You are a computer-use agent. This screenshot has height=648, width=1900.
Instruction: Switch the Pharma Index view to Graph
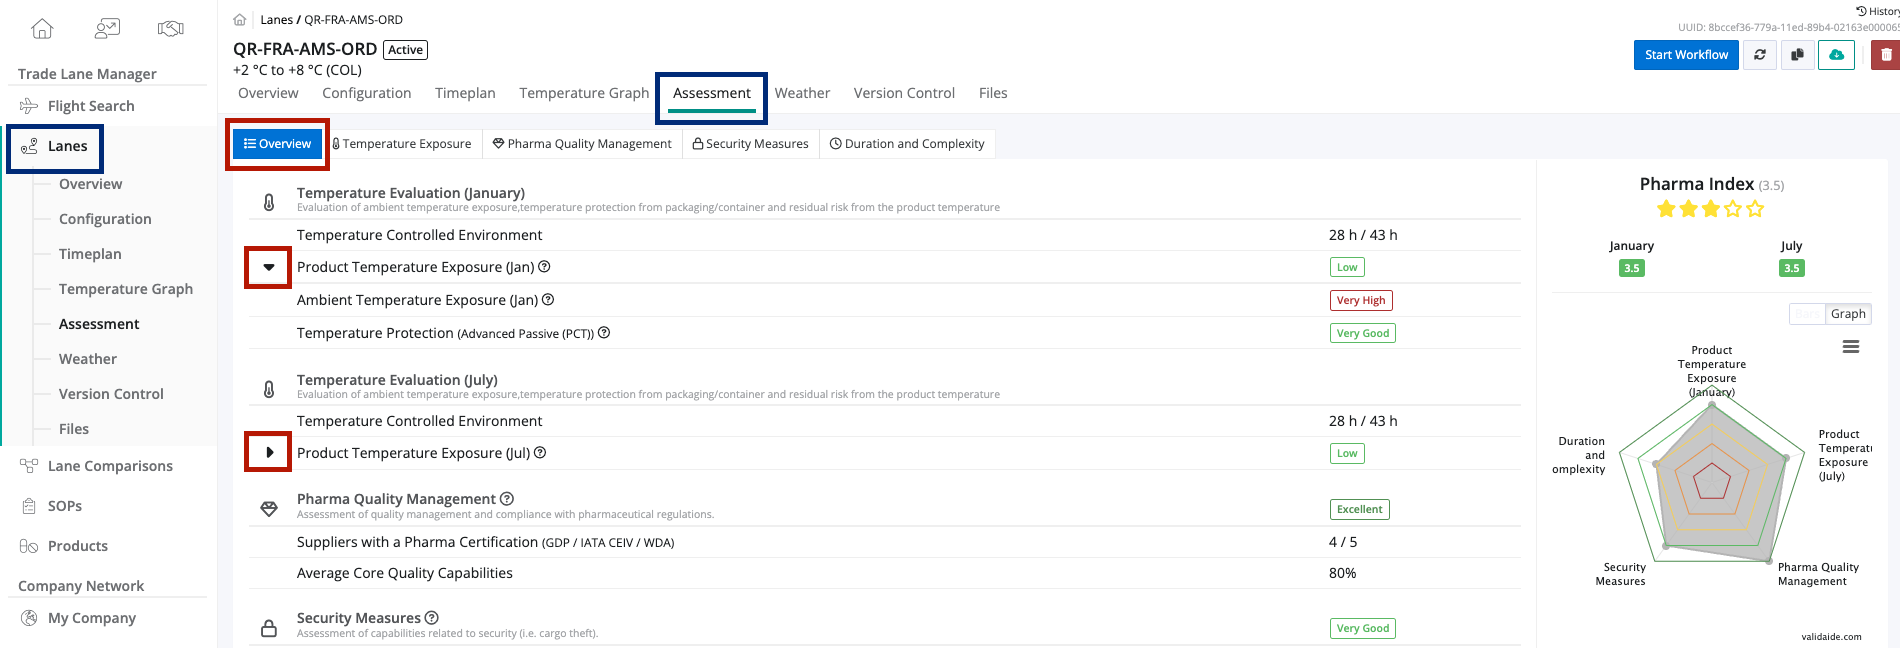(x=1848, y=314)
